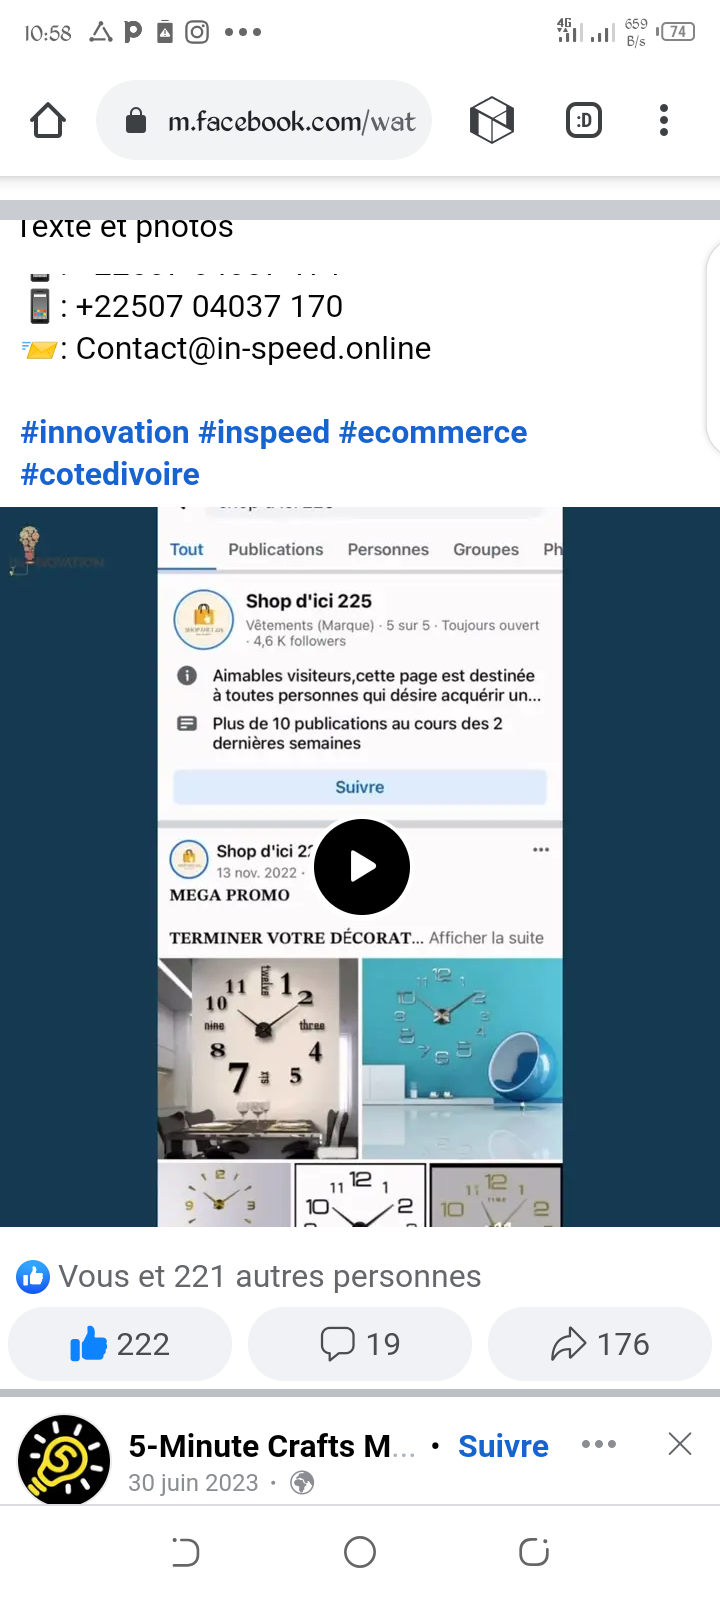
Task: Tap the 3D cube icon in toolbar
Action: (492, 121)
